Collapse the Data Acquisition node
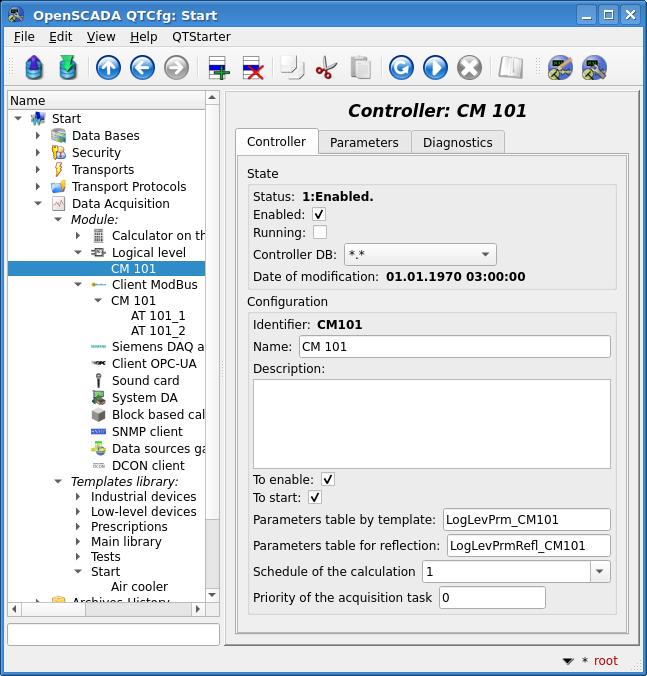The height and width of the screenshot is (676, 647). point(38,203)
